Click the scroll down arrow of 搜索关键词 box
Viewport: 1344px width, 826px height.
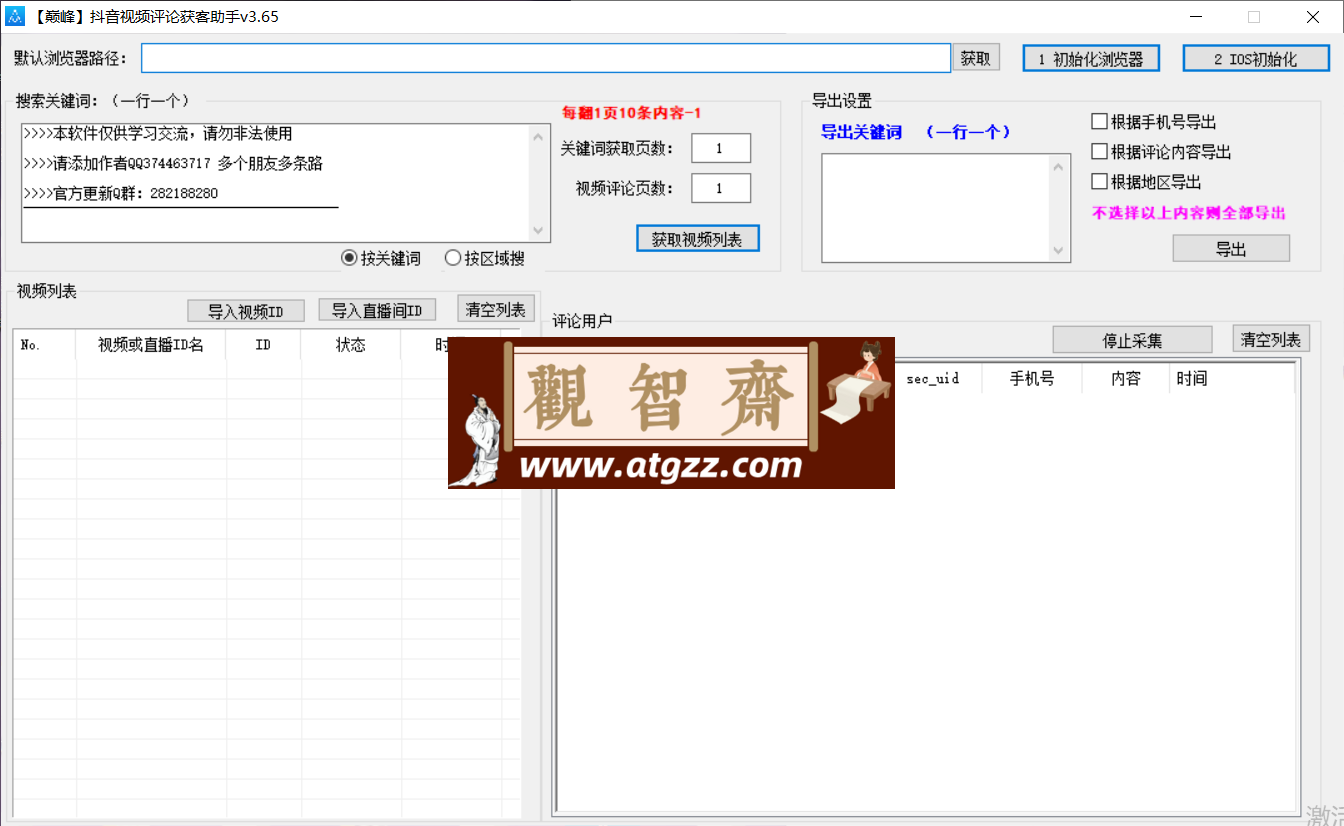[540, 230]
